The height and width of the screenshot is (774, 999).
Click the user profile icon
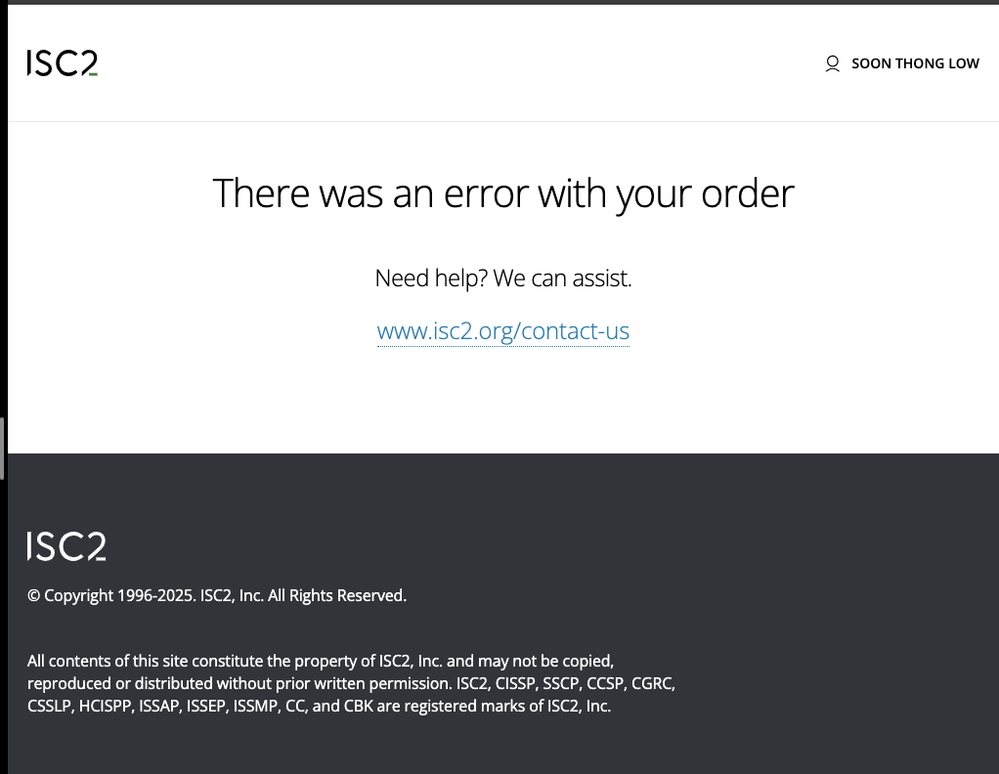click(x=832, y=64)
